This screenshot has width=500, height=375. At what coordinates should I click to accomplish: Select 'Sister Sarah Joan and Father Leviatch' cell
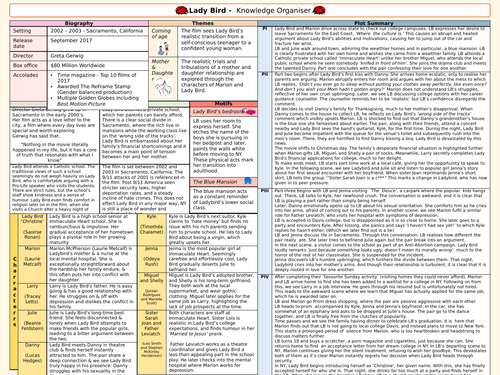(x=152, y=342)
